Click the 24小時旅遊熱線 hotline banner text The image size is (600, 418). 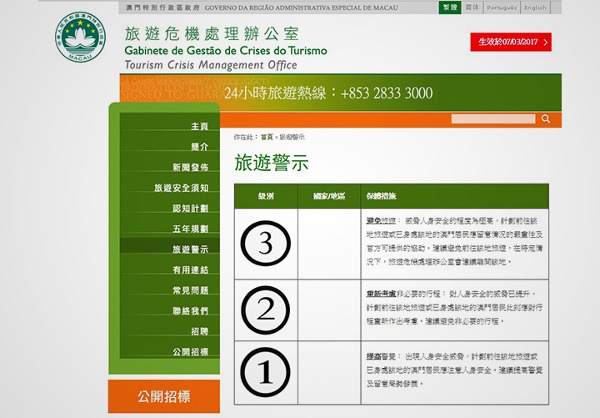[329, 93]
